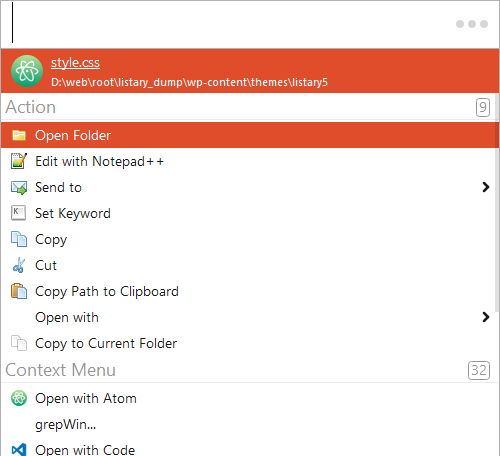Click the Set Keyword K icon
500x456 pixels.
(x=18, y=213)
